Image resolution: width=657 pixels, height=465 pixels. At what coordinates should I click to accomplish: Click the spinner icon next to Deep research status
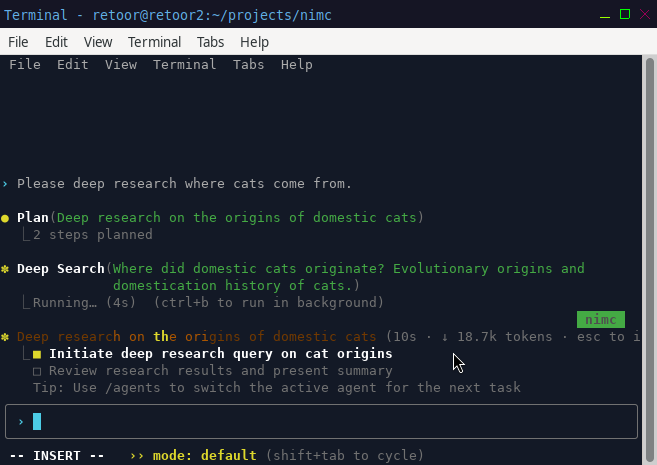5,337
